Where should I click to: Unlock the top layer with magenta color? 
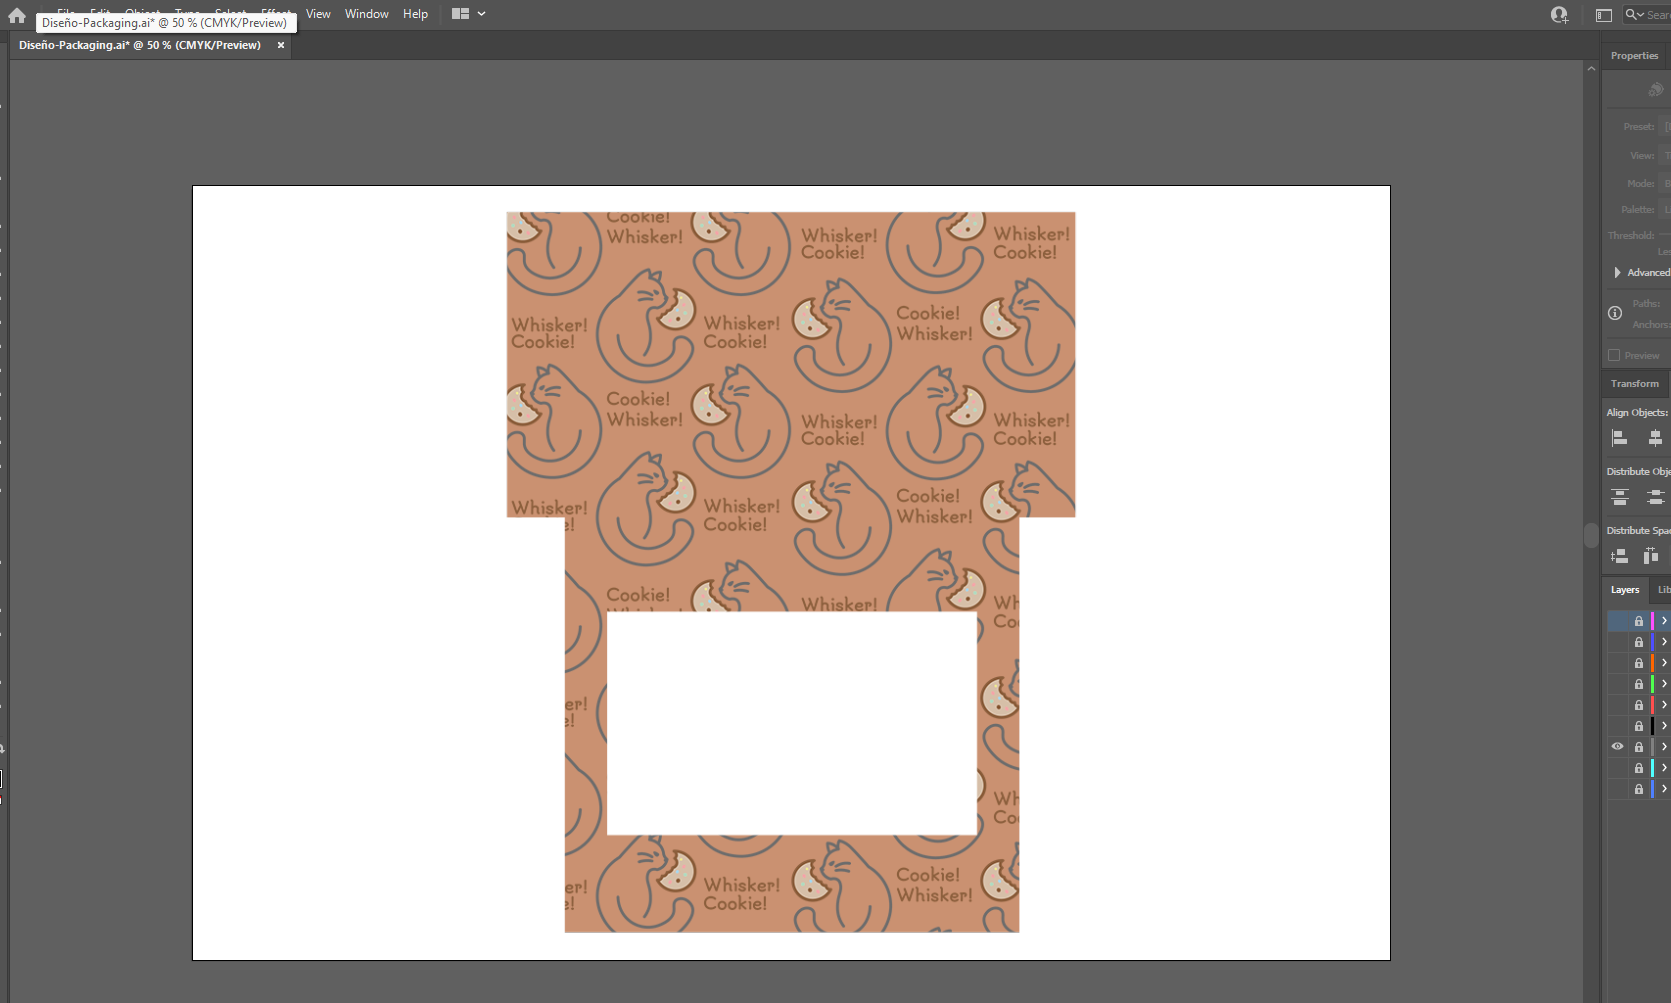(1638, 621)
